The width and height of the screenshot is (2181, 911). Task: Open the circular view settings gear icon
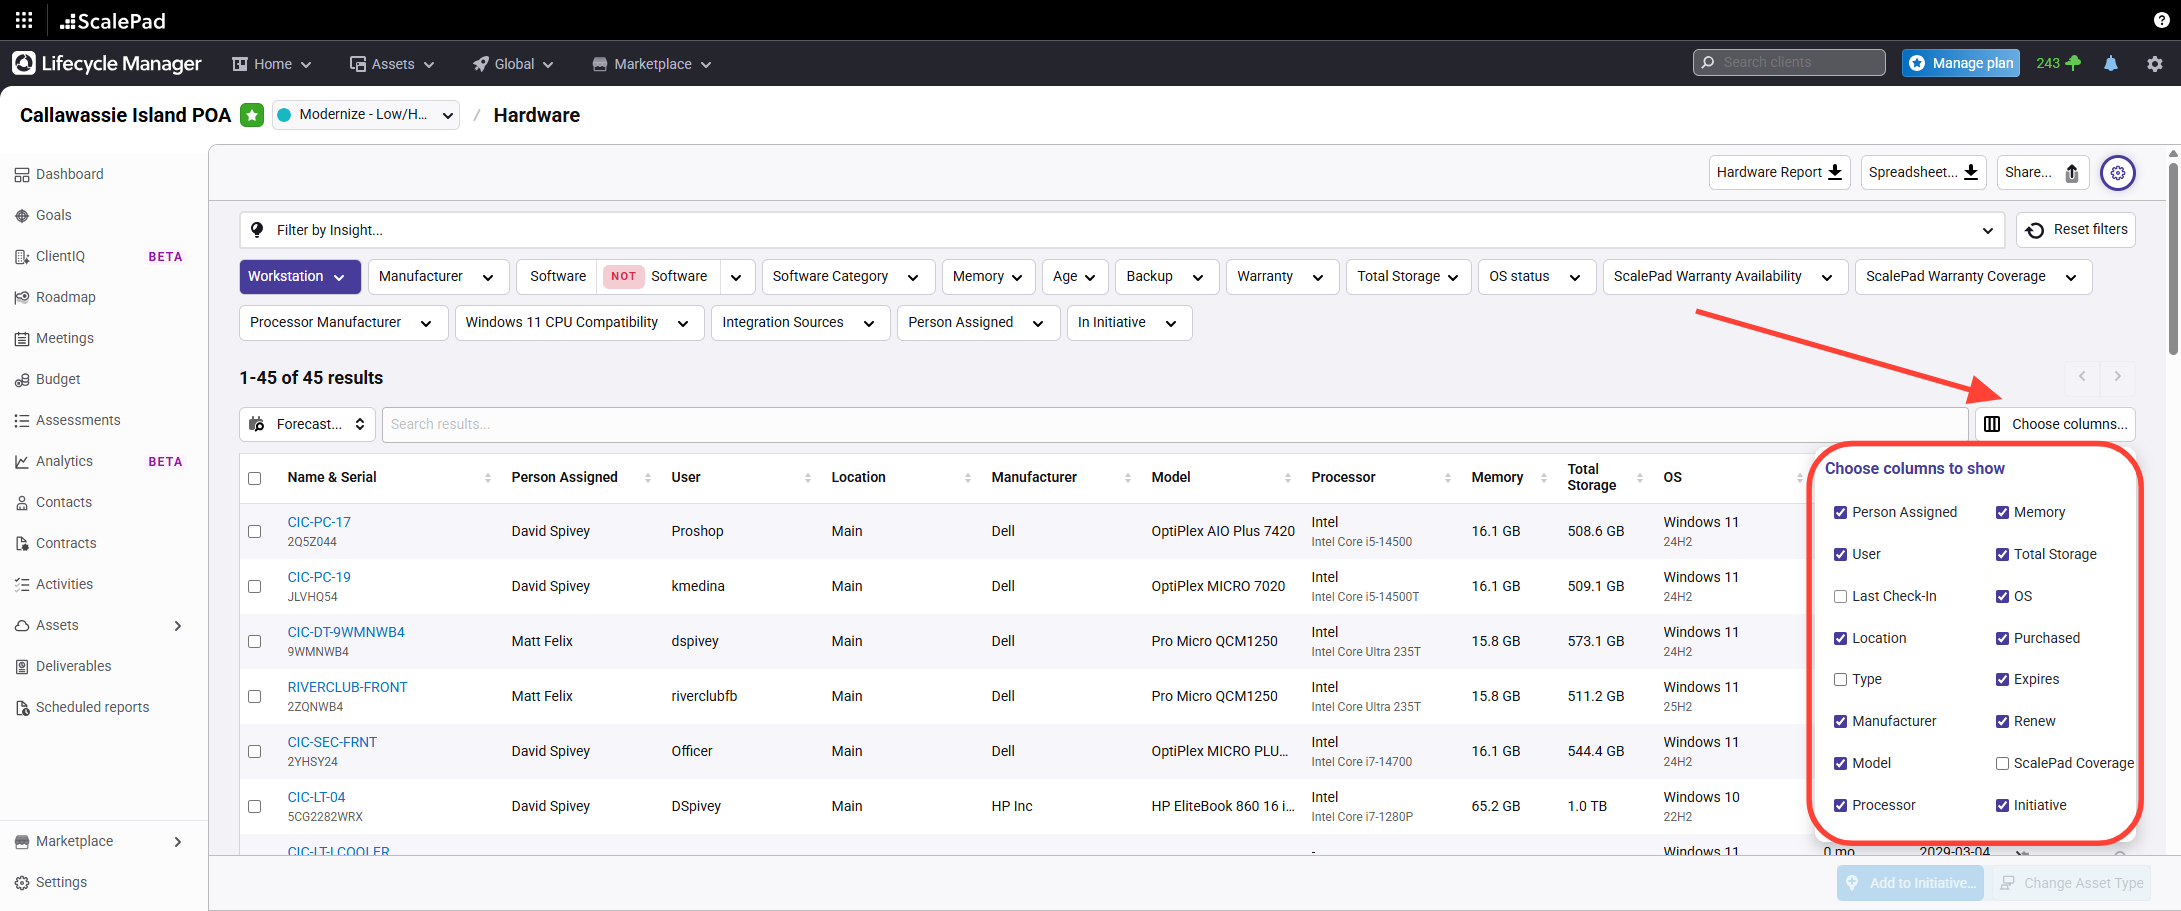click(x=2117, y=173)
